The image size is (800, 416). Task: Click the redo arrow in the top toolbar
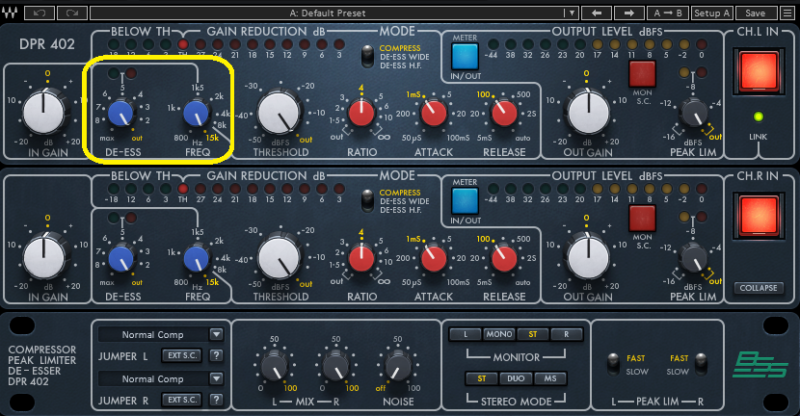coord(71,13)
